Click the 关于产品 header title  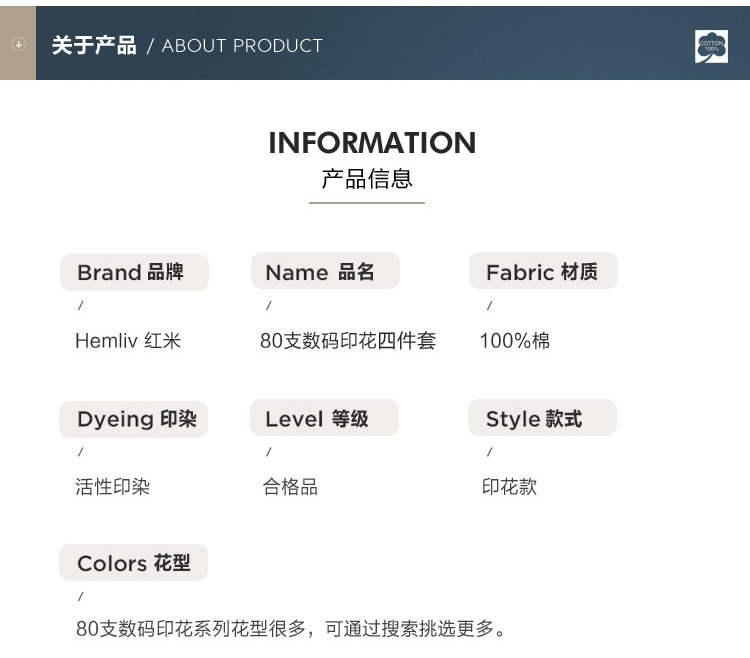[94, 46]
